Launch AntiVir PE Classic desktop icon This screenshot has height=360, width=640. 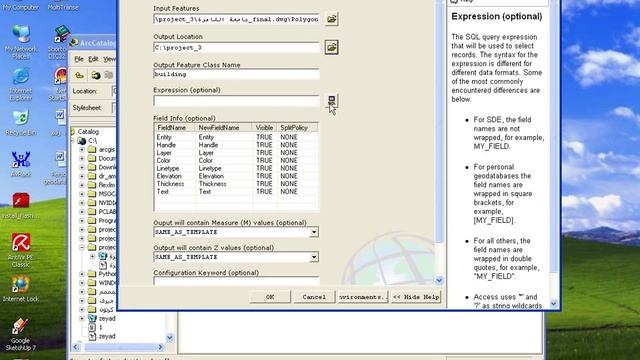click(20, 250)
